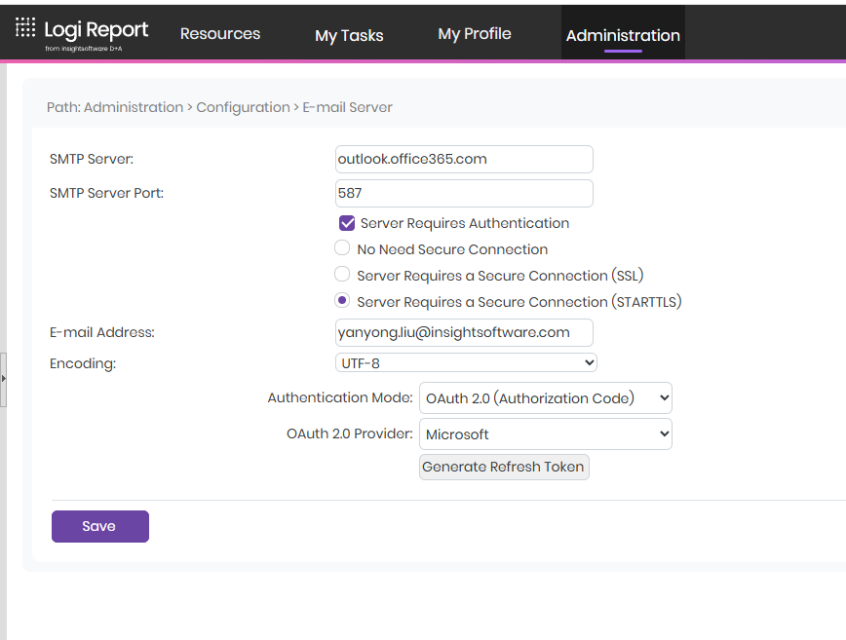This screenshot has width=846, height=640.
Task: Focus the SMTP Server text field
Action: [x=464, y=159]
